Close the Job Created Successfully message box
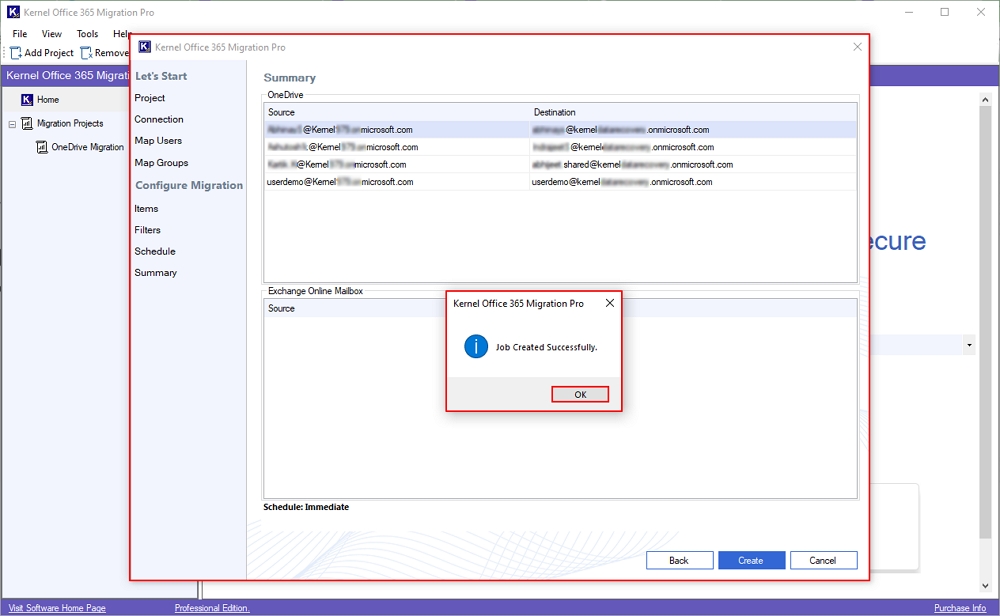Screen dimensions: 1000x616 point(610,303)
